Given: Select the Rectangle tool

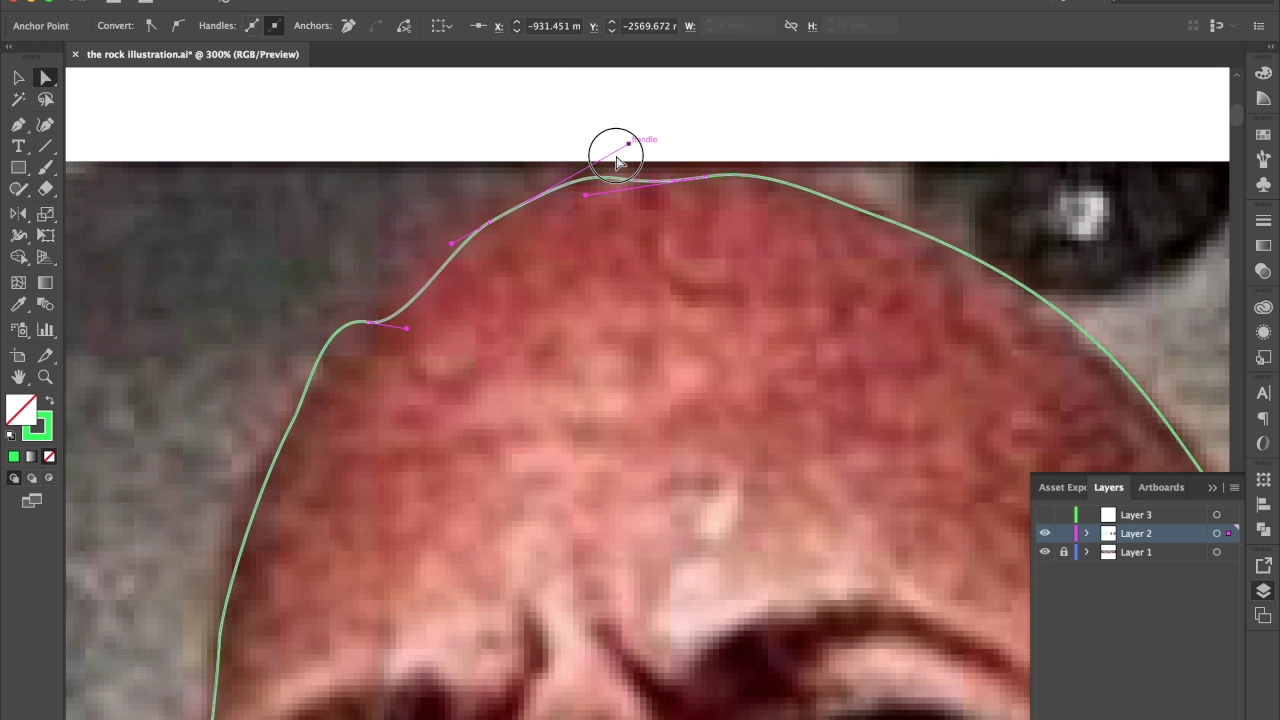Looking at the screenshot, I should click(x=19, y=168).
